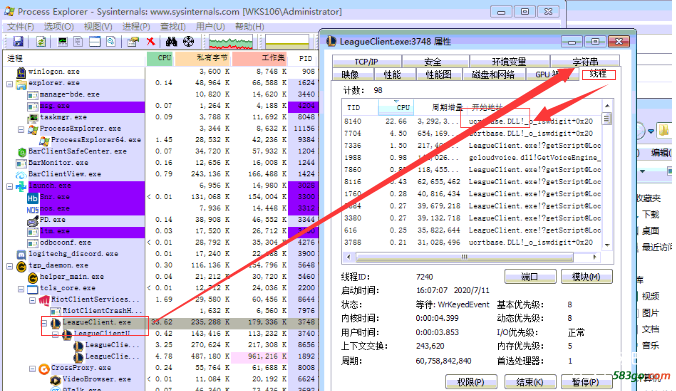Viewport: 676px width, 391px height.
Task: Click the PD.exe printer-like icon
Action: pos(33,221)
